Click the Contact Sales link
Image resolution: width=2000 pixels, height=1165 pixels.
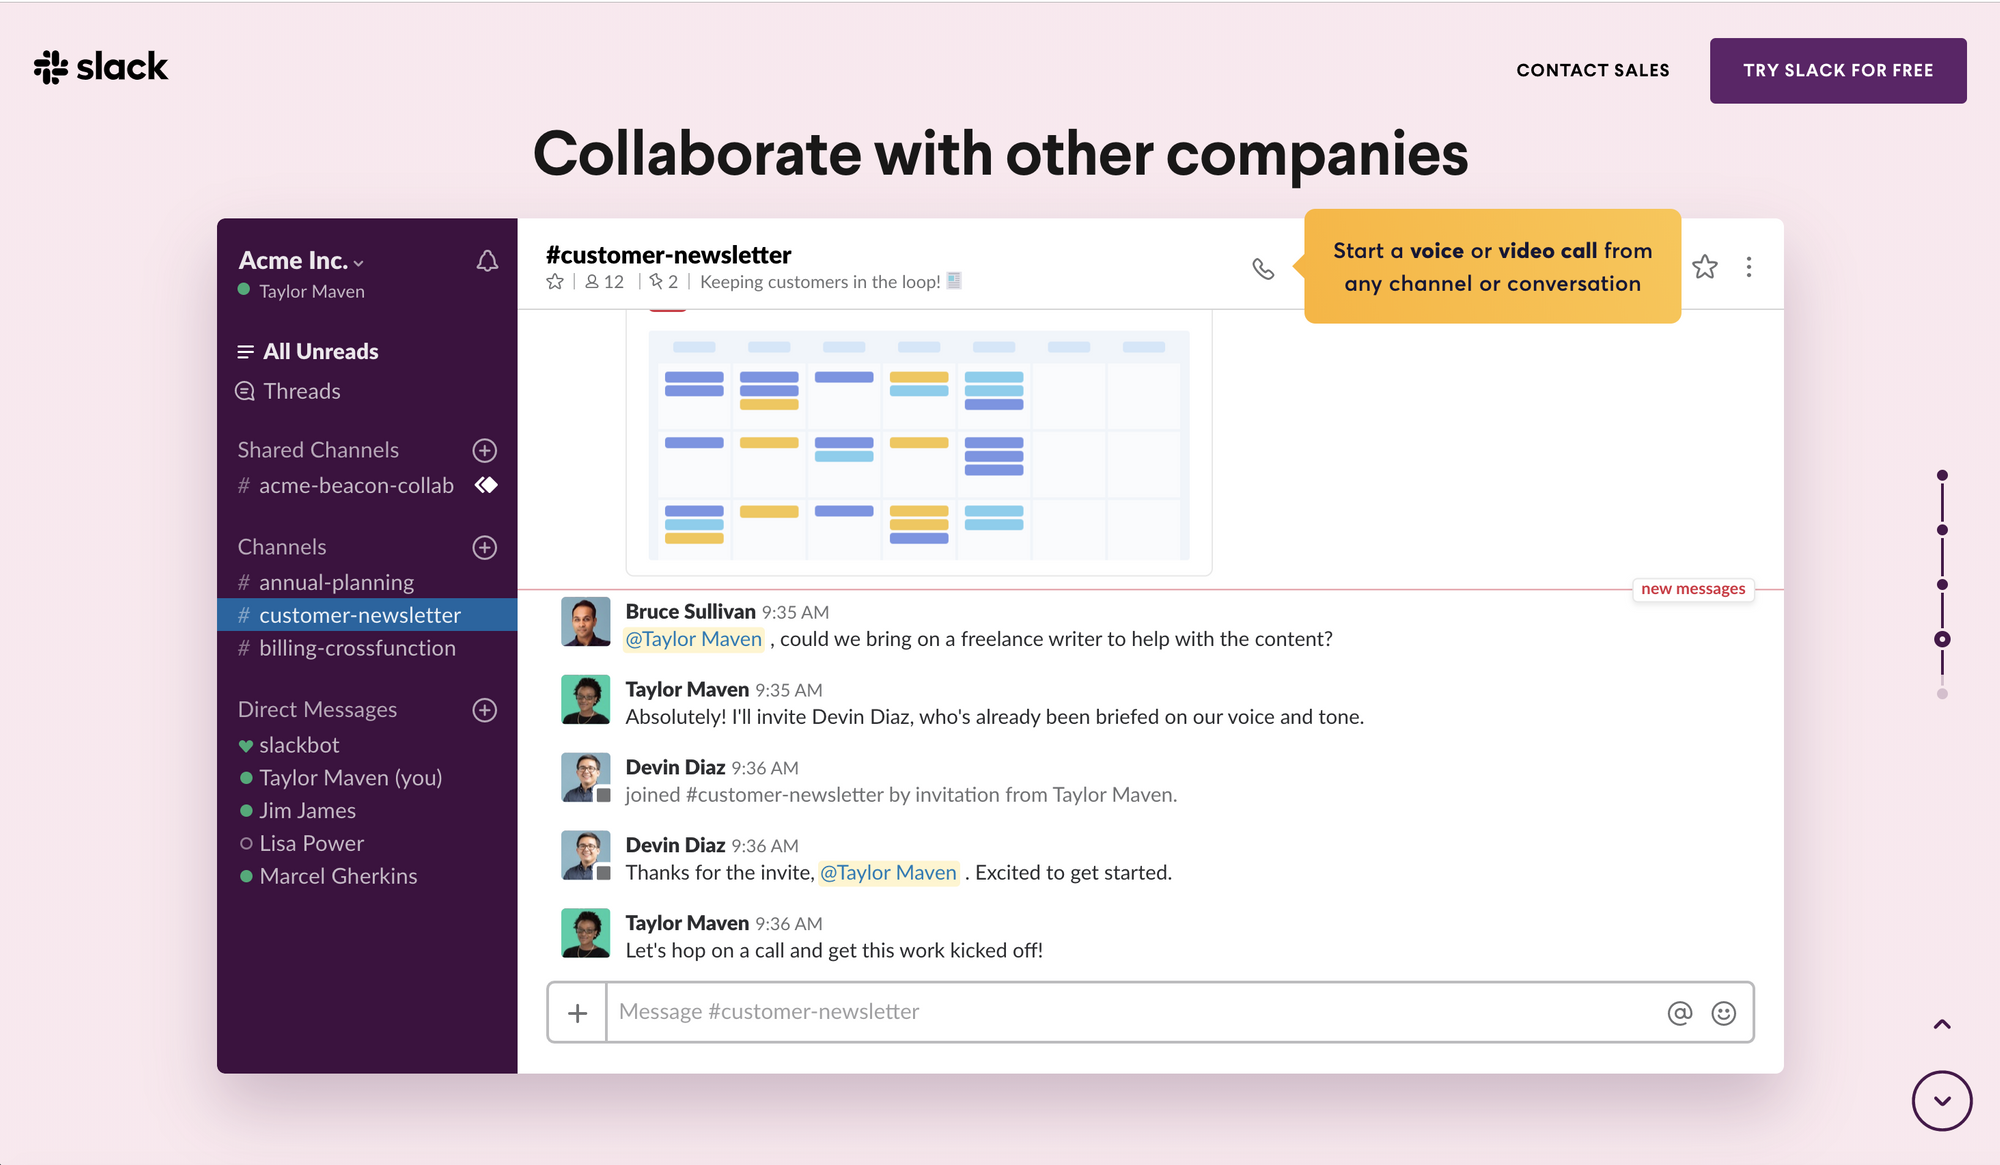(x=1593, y=70)
